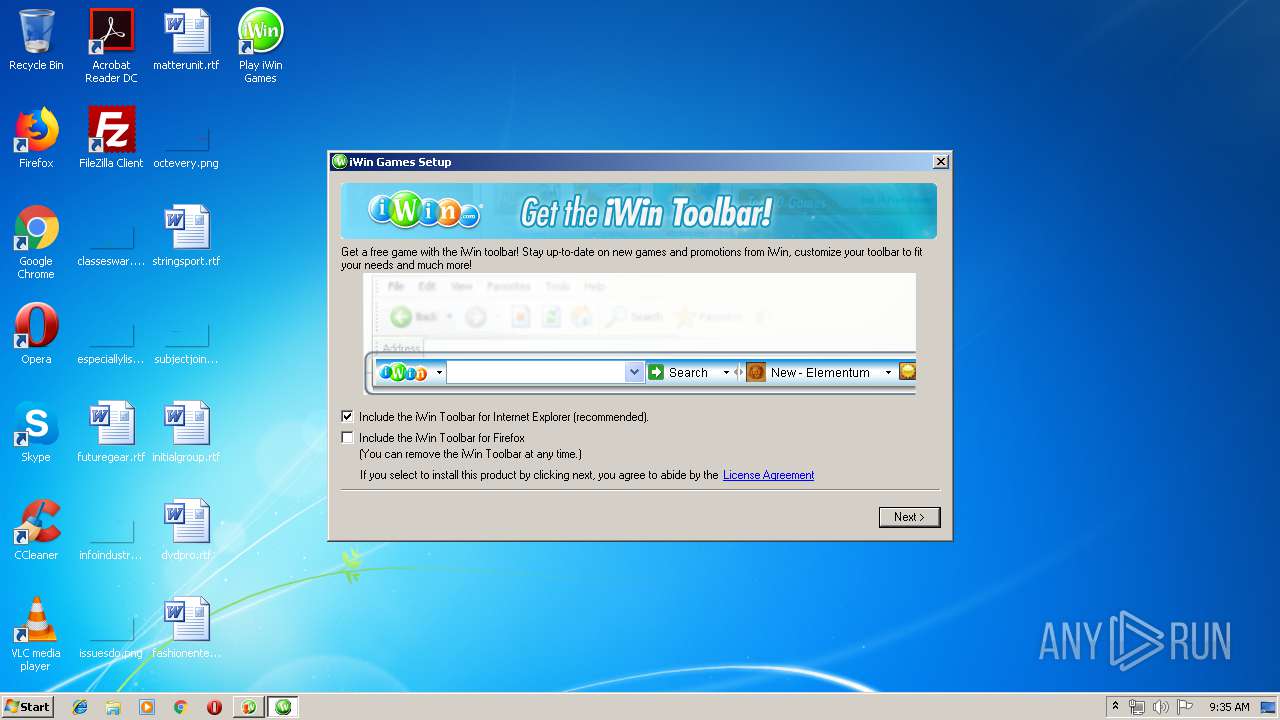Open the FileZilla Client shortcut
The width and height of the screenshot is (1280, 720).
pyautogui.click(x=111, y=138)
